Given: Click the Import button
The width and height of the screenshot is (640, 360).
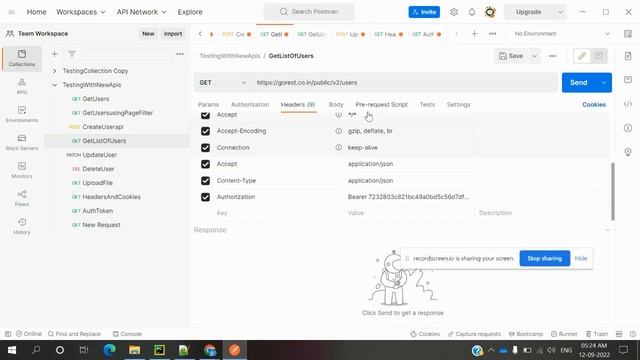Looking at the screenshot, I should click(x=173, y=34).
